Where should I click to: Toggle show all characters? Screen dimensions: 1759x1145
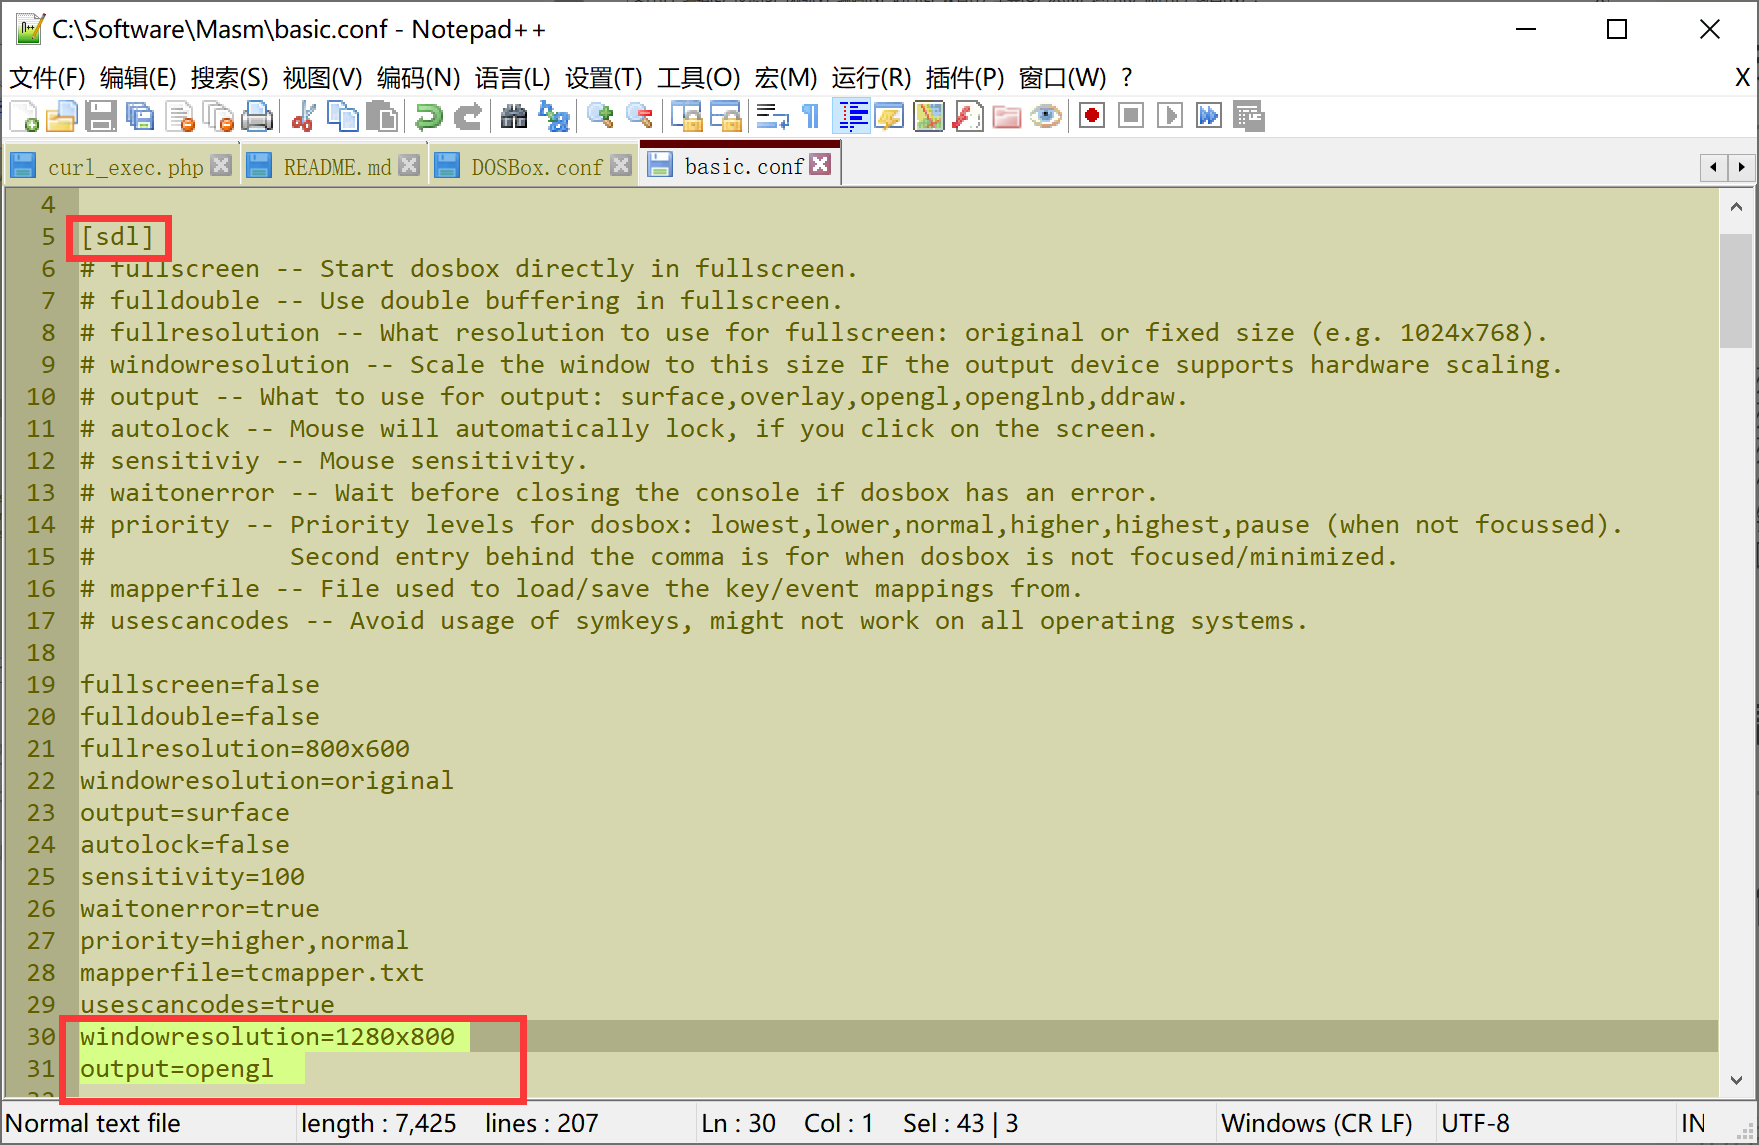[810, 116]
